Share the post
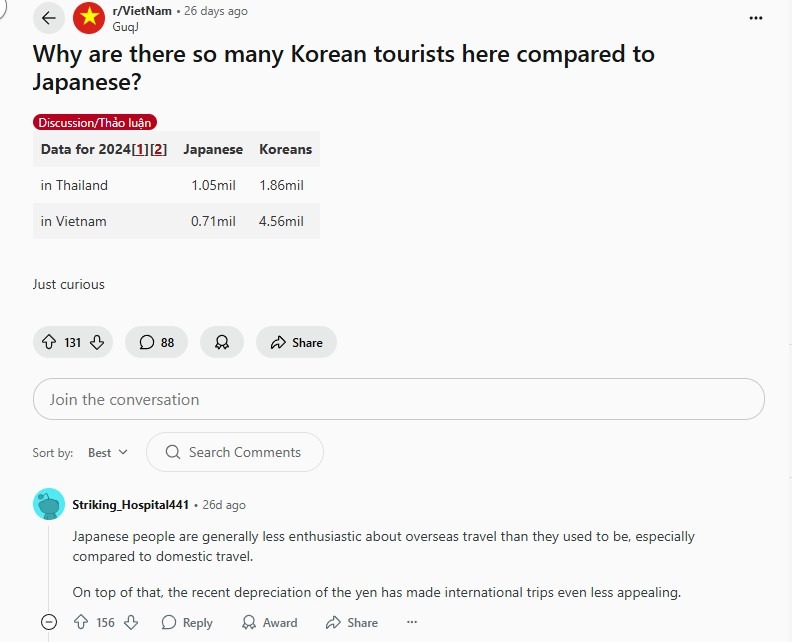The image size is (792, 642). coord(296,342)
